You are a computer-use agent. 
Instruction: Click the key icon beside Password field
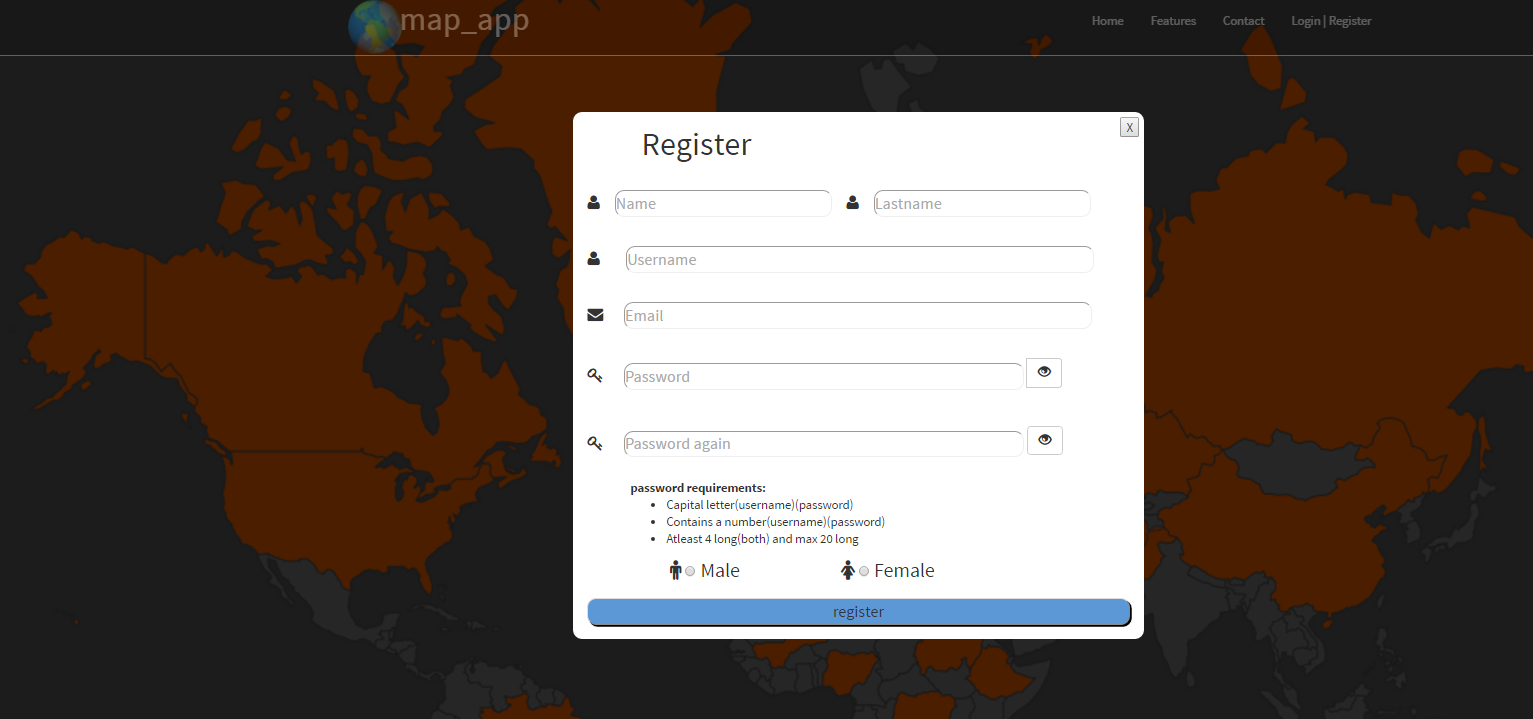595,376
